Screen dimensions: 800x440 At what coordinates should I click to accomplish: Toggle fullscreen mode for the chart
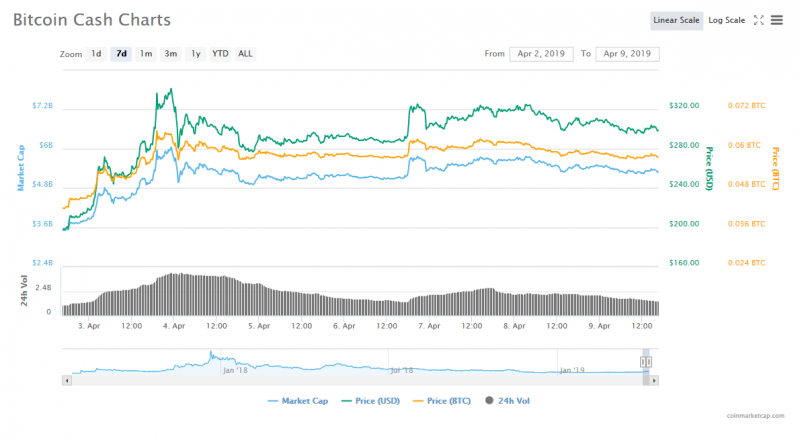(x=759, y=20)
